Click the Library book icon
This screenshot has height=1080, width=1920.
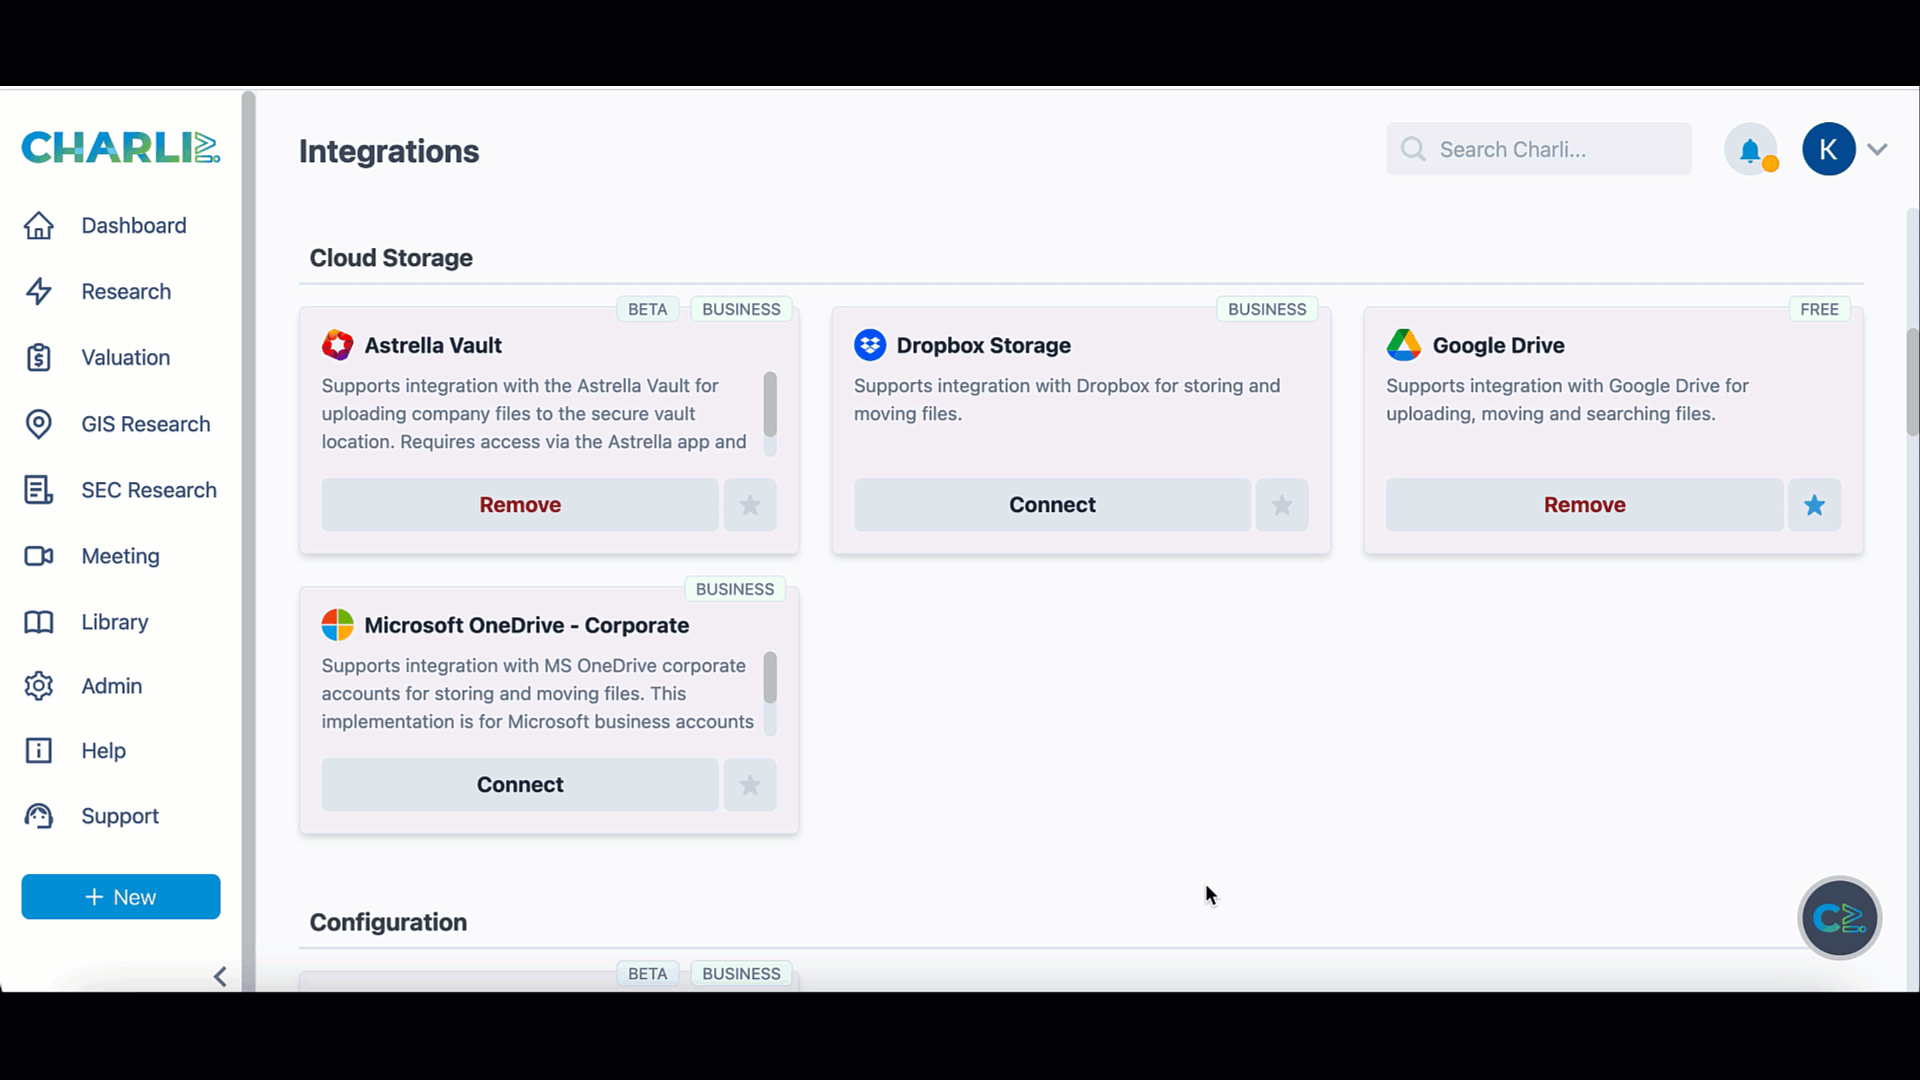39,622
